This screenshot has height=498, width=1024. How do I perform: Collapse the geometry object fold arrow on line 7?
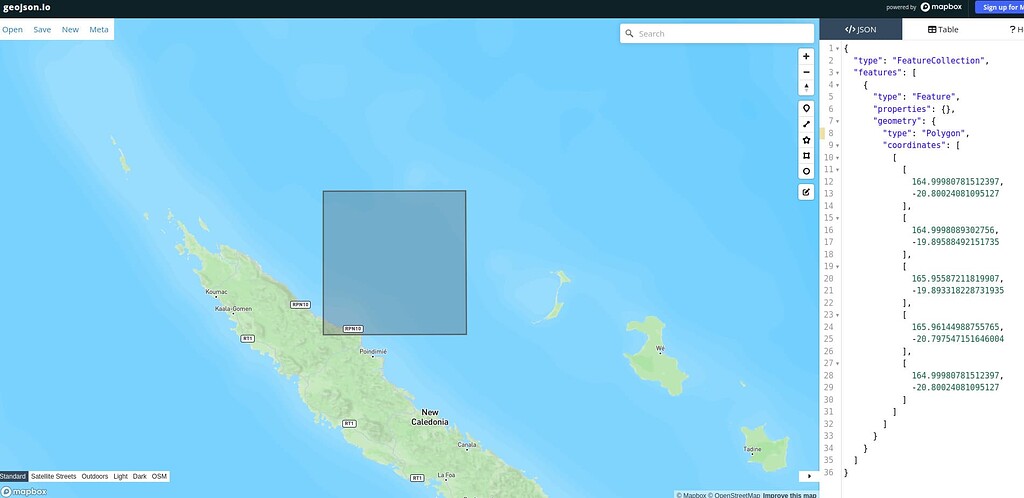point(838,121)
